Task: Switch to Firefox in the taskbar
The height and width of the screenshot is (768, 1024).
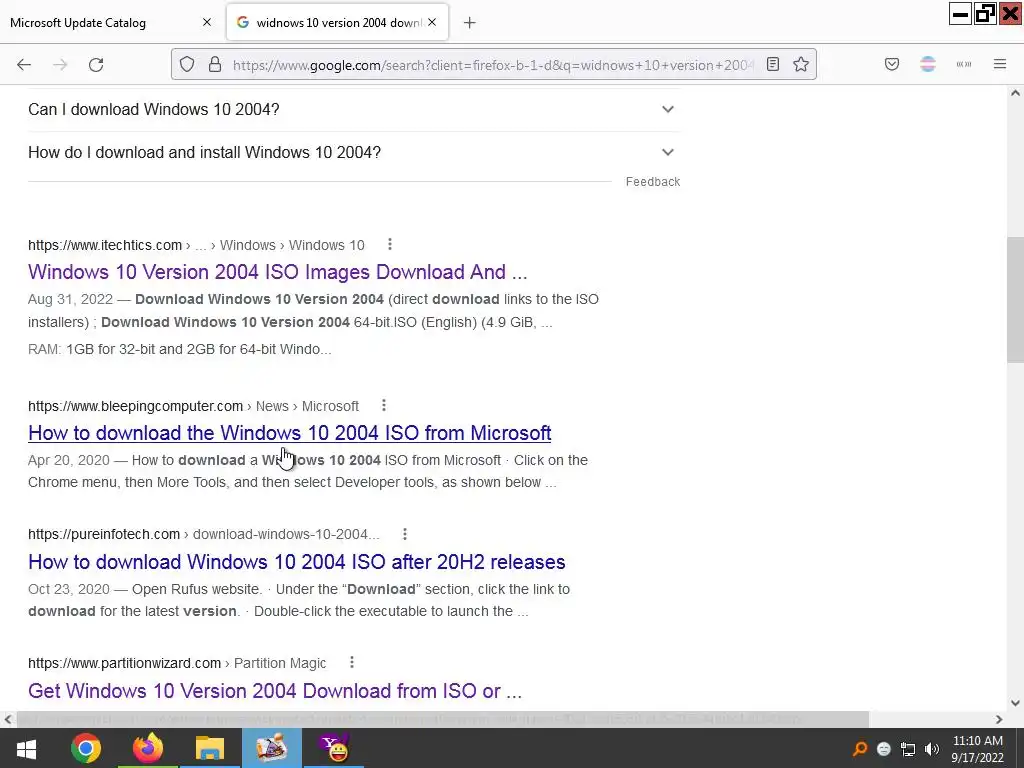Action: point(148,748)
